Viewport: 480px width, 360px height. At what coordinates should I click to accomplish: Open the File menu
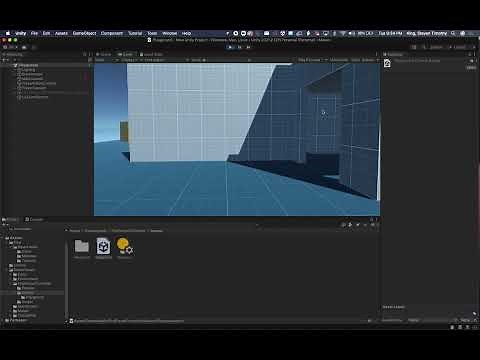pyautogui.click(x=34, y=33)
